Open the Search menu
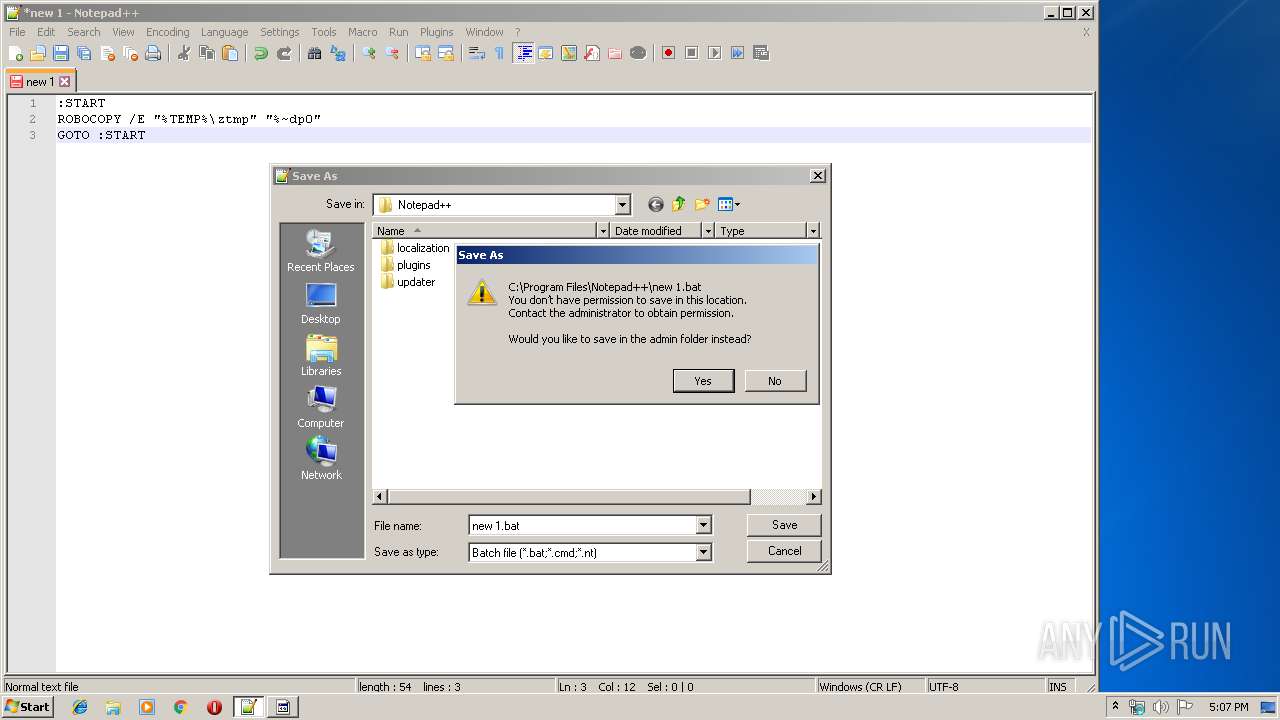This screenshot has width=1280, height=720. pos(84,32)
